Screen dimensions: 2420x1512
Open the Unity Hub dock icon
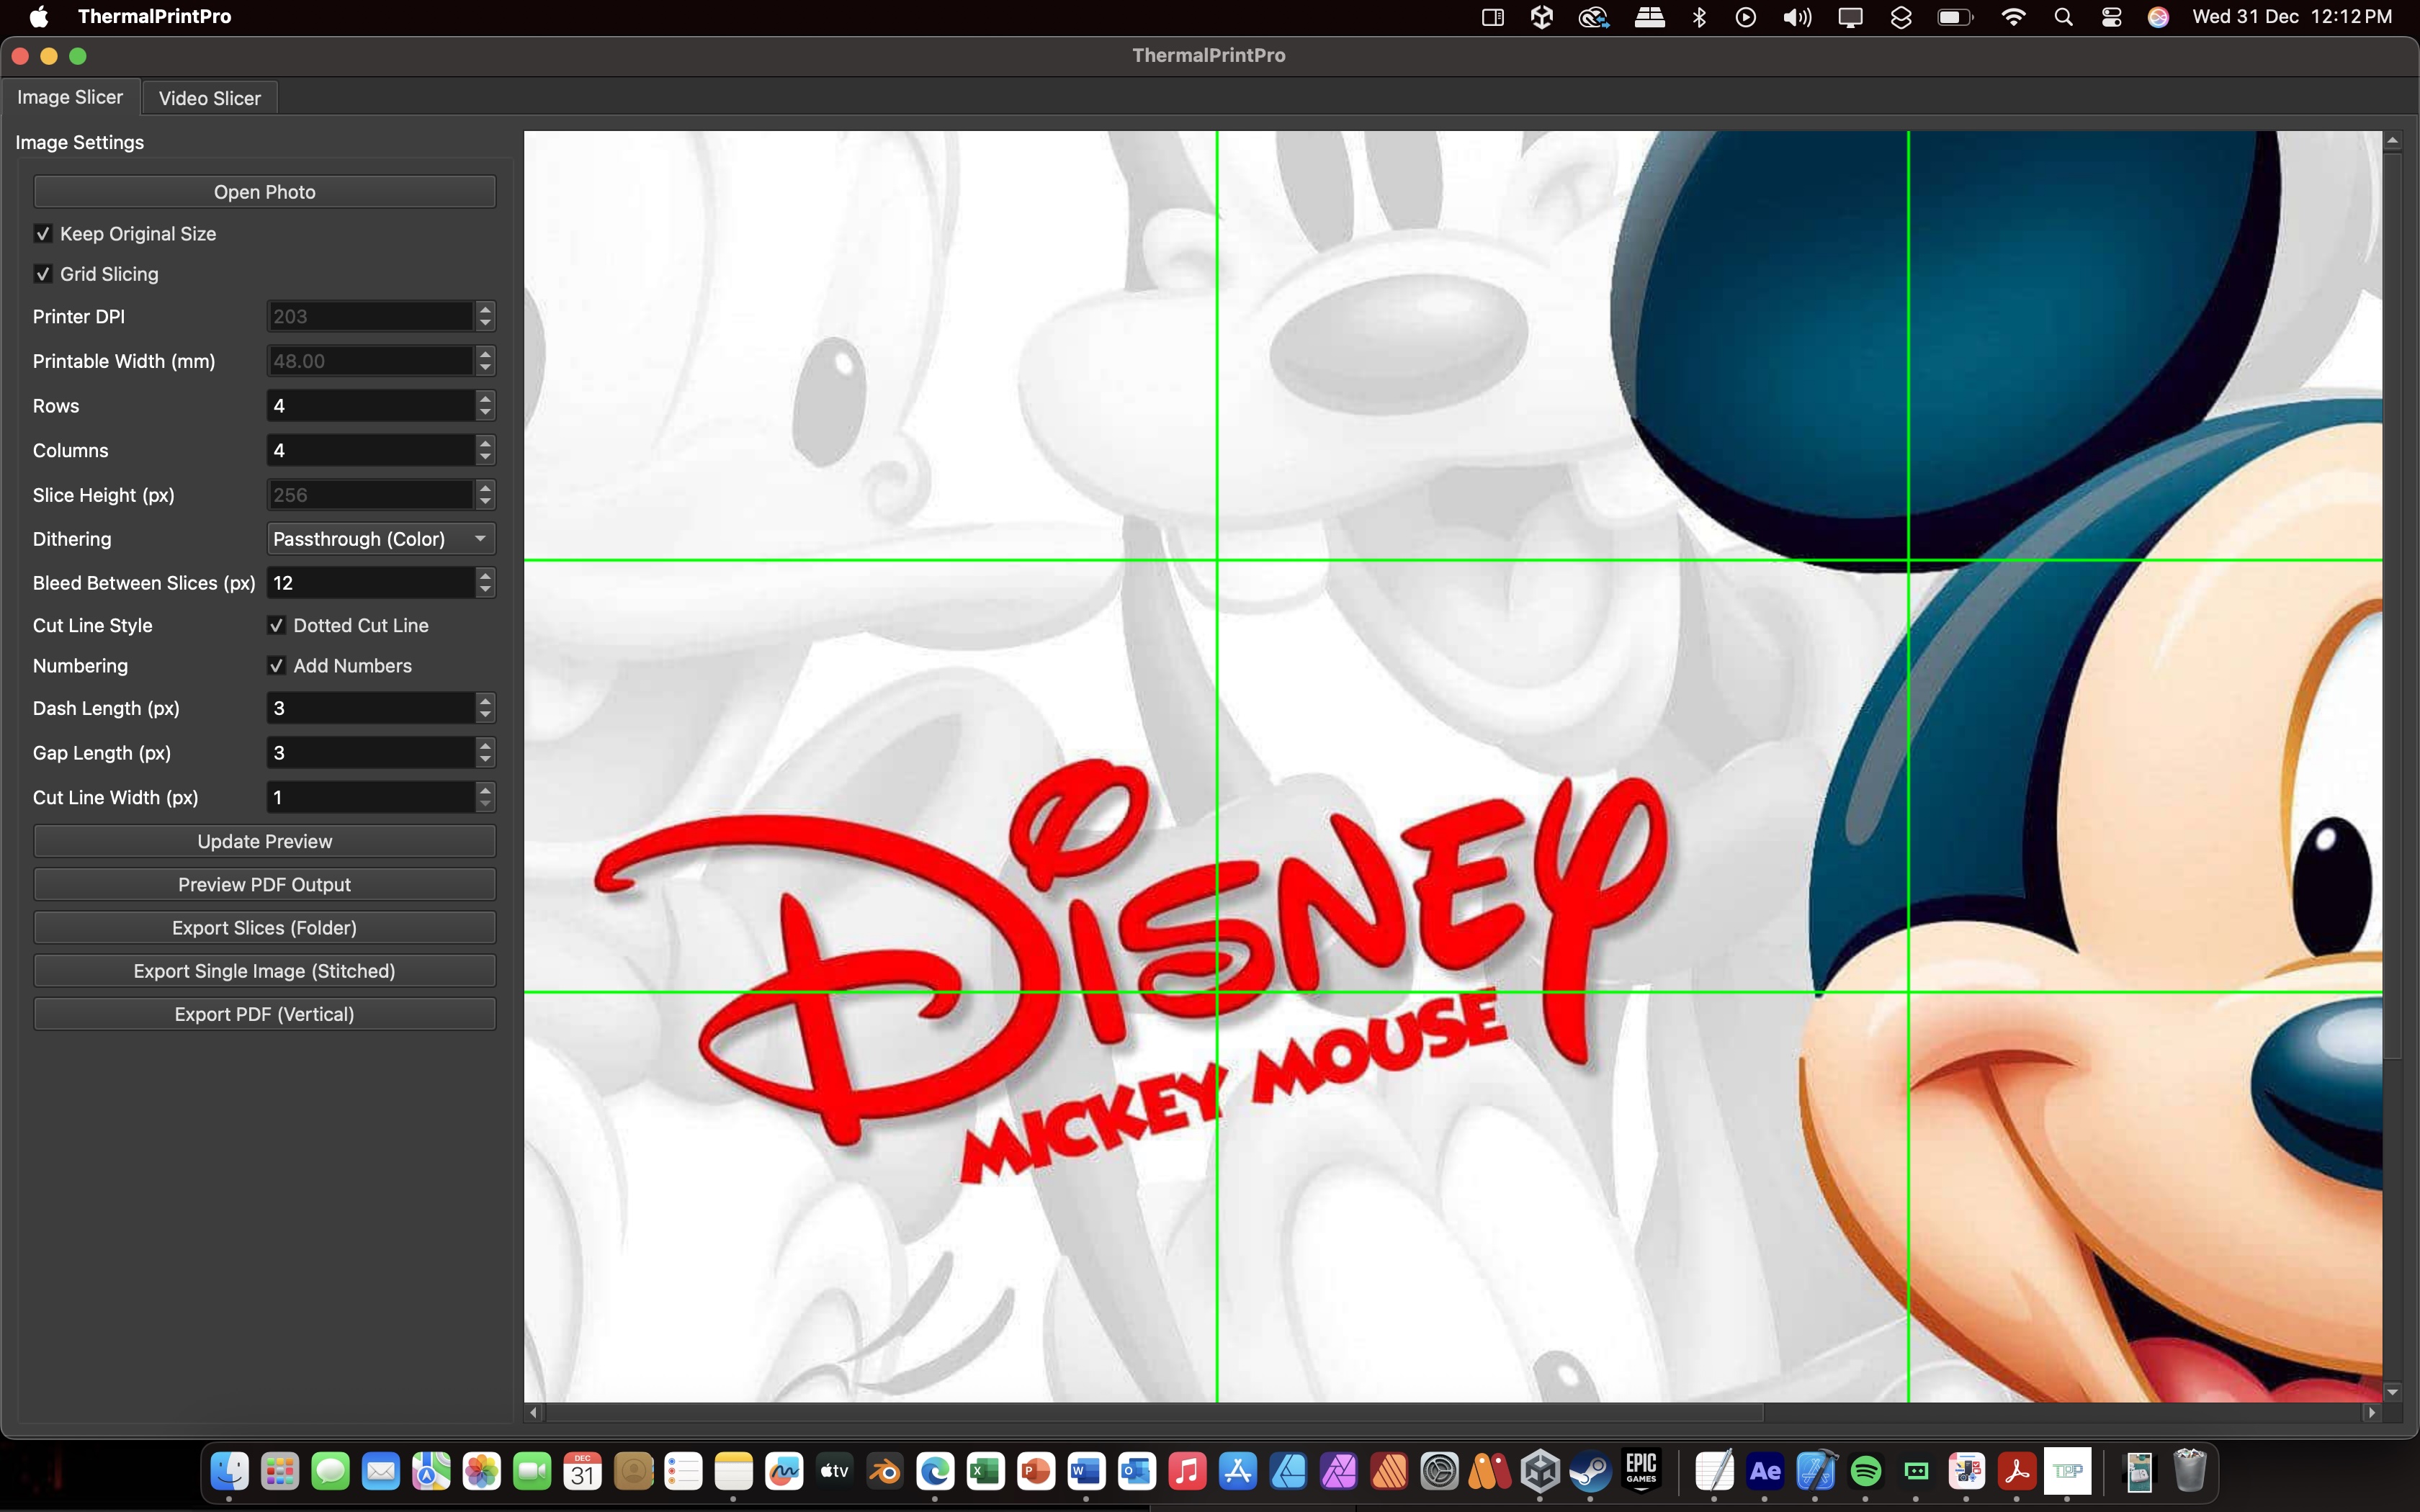pos(1540,1471)
